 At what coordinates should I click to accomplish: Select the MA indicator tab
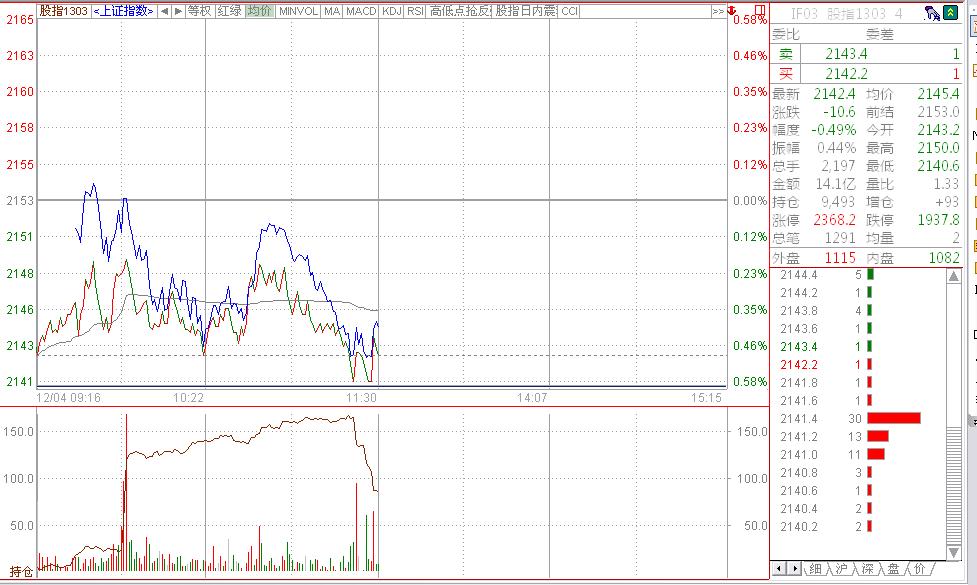pyautogui.click(x=332, y=11)
